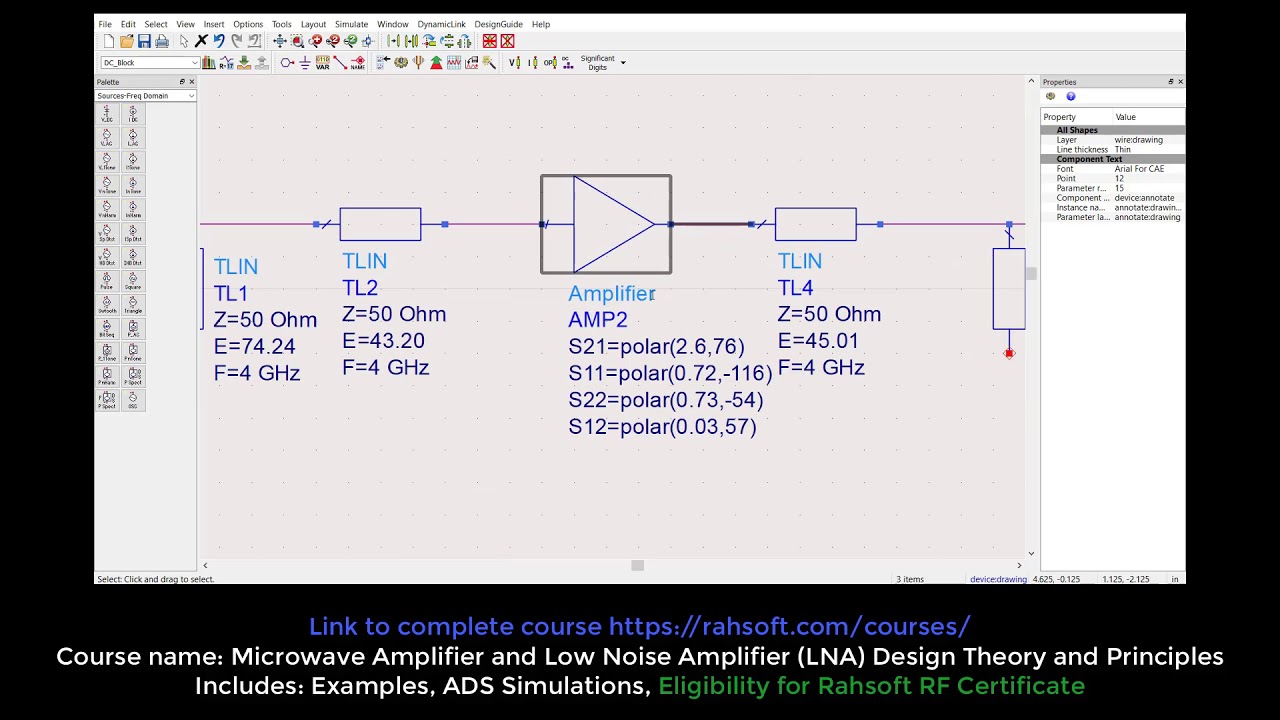Click the Point value 12
This screenshot has height=720, width=1280.
pyautogui.click(x=1119, y=179)
